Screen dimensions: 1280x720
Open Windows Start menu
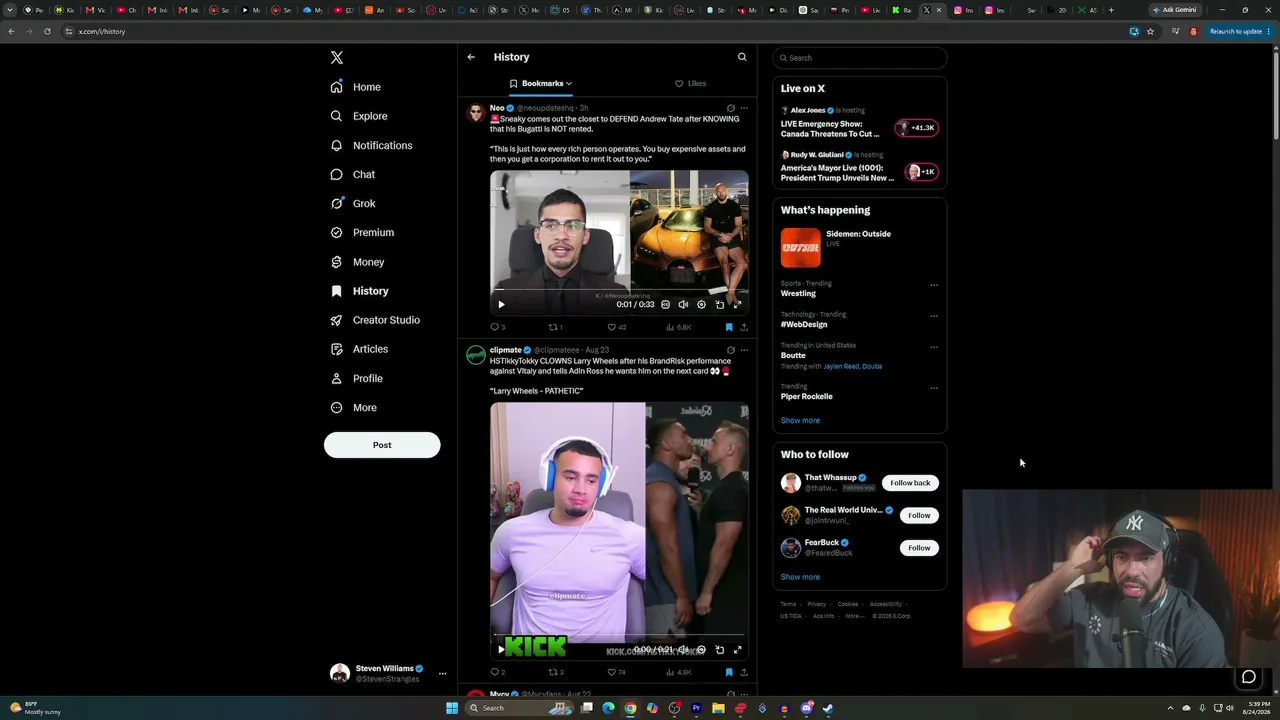[x=452, y=708]
